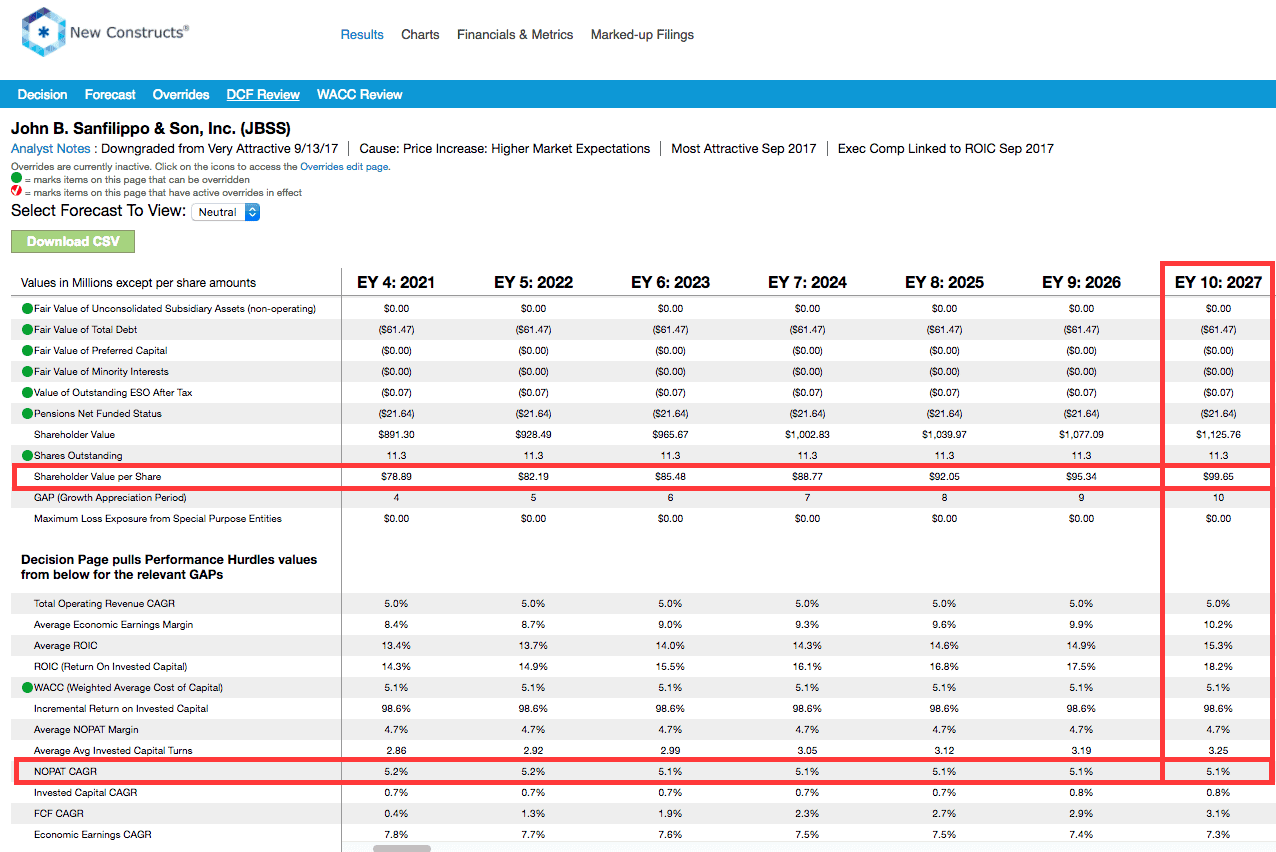
Task: Click the Maximum Loss Exposure from Special Purpose Entities label
Action: 158,519
